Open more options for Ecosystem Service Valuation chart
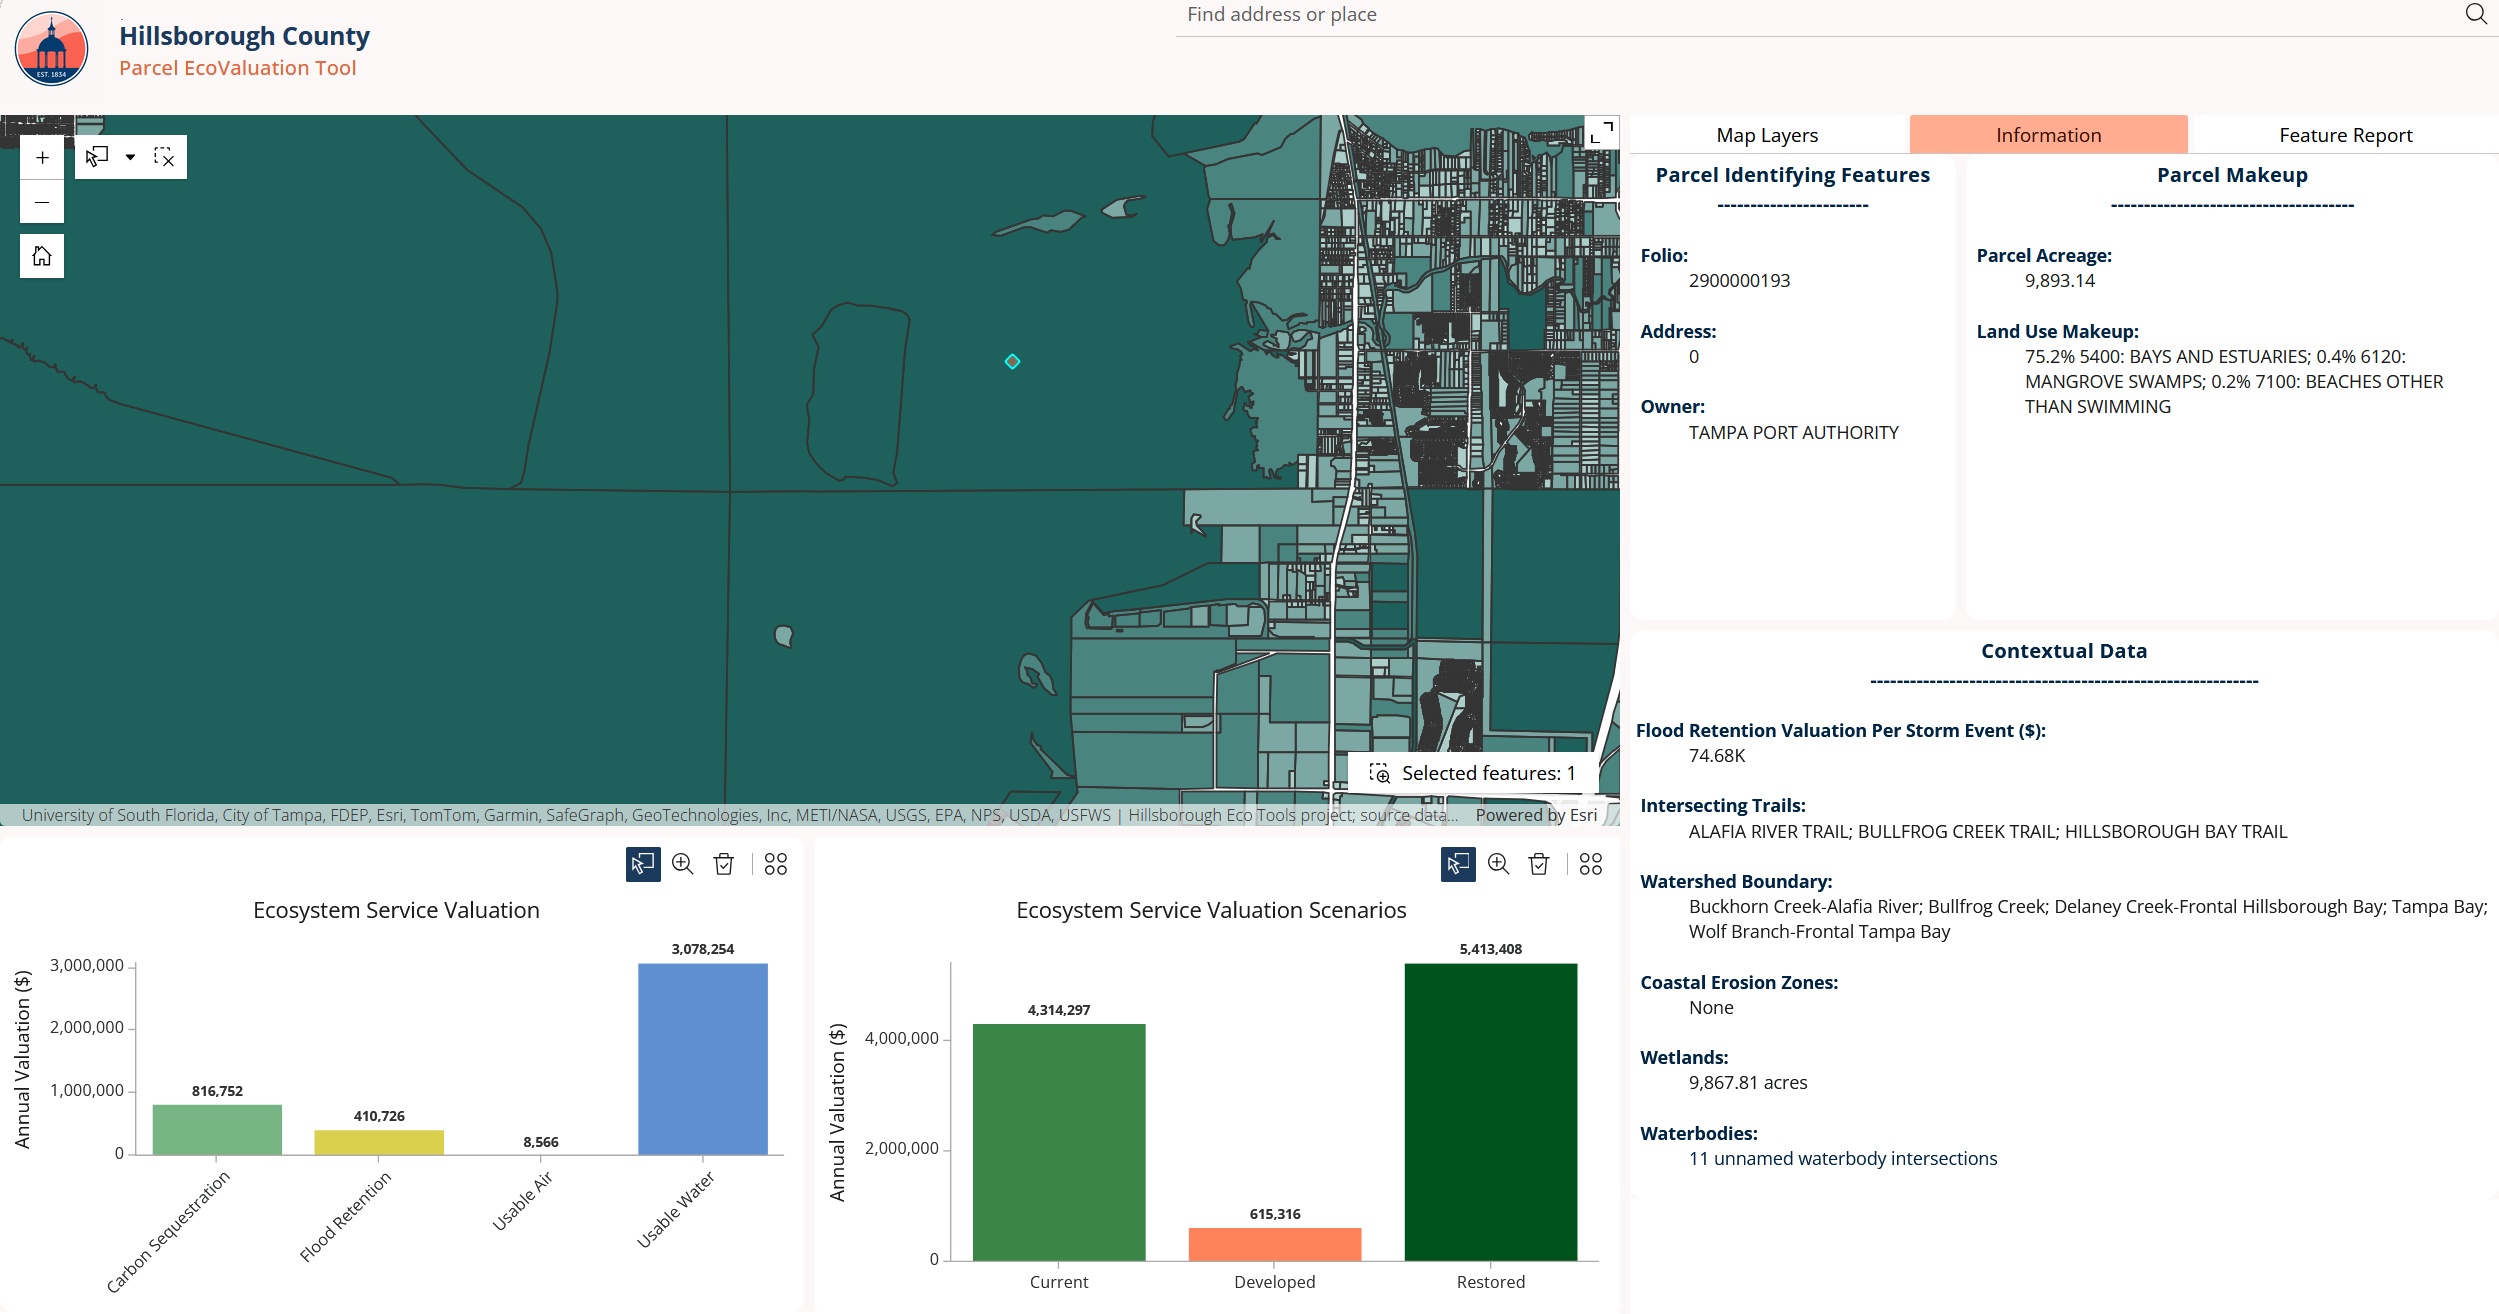Screen dimensions: 2499x1314 (776, 864)
